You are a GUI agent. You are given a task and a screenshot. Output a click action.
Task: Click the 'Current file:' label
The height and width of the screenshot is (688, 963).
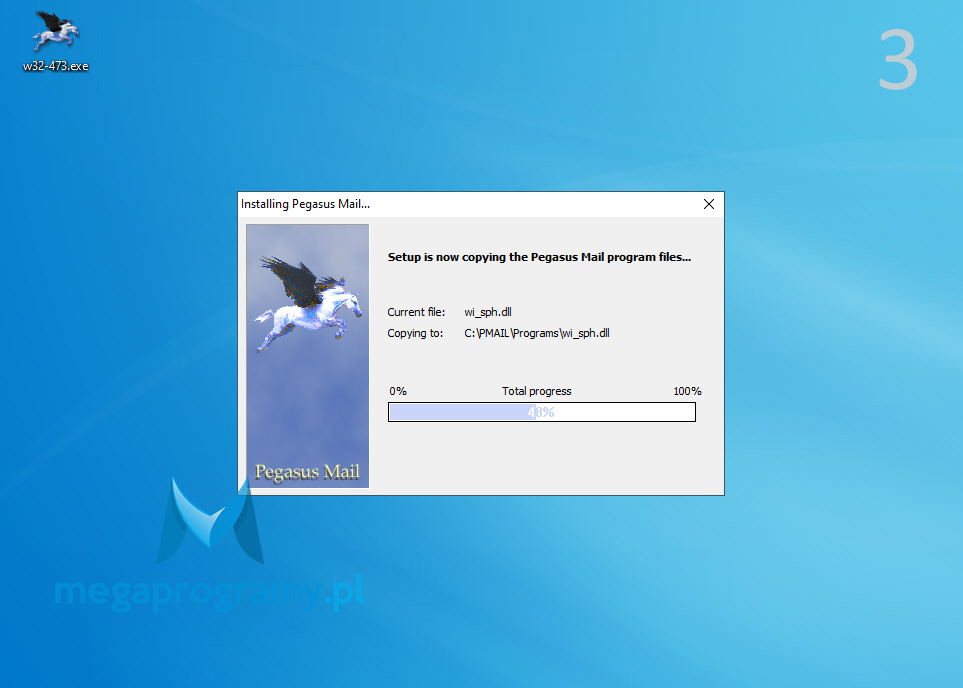coord(416,312)
